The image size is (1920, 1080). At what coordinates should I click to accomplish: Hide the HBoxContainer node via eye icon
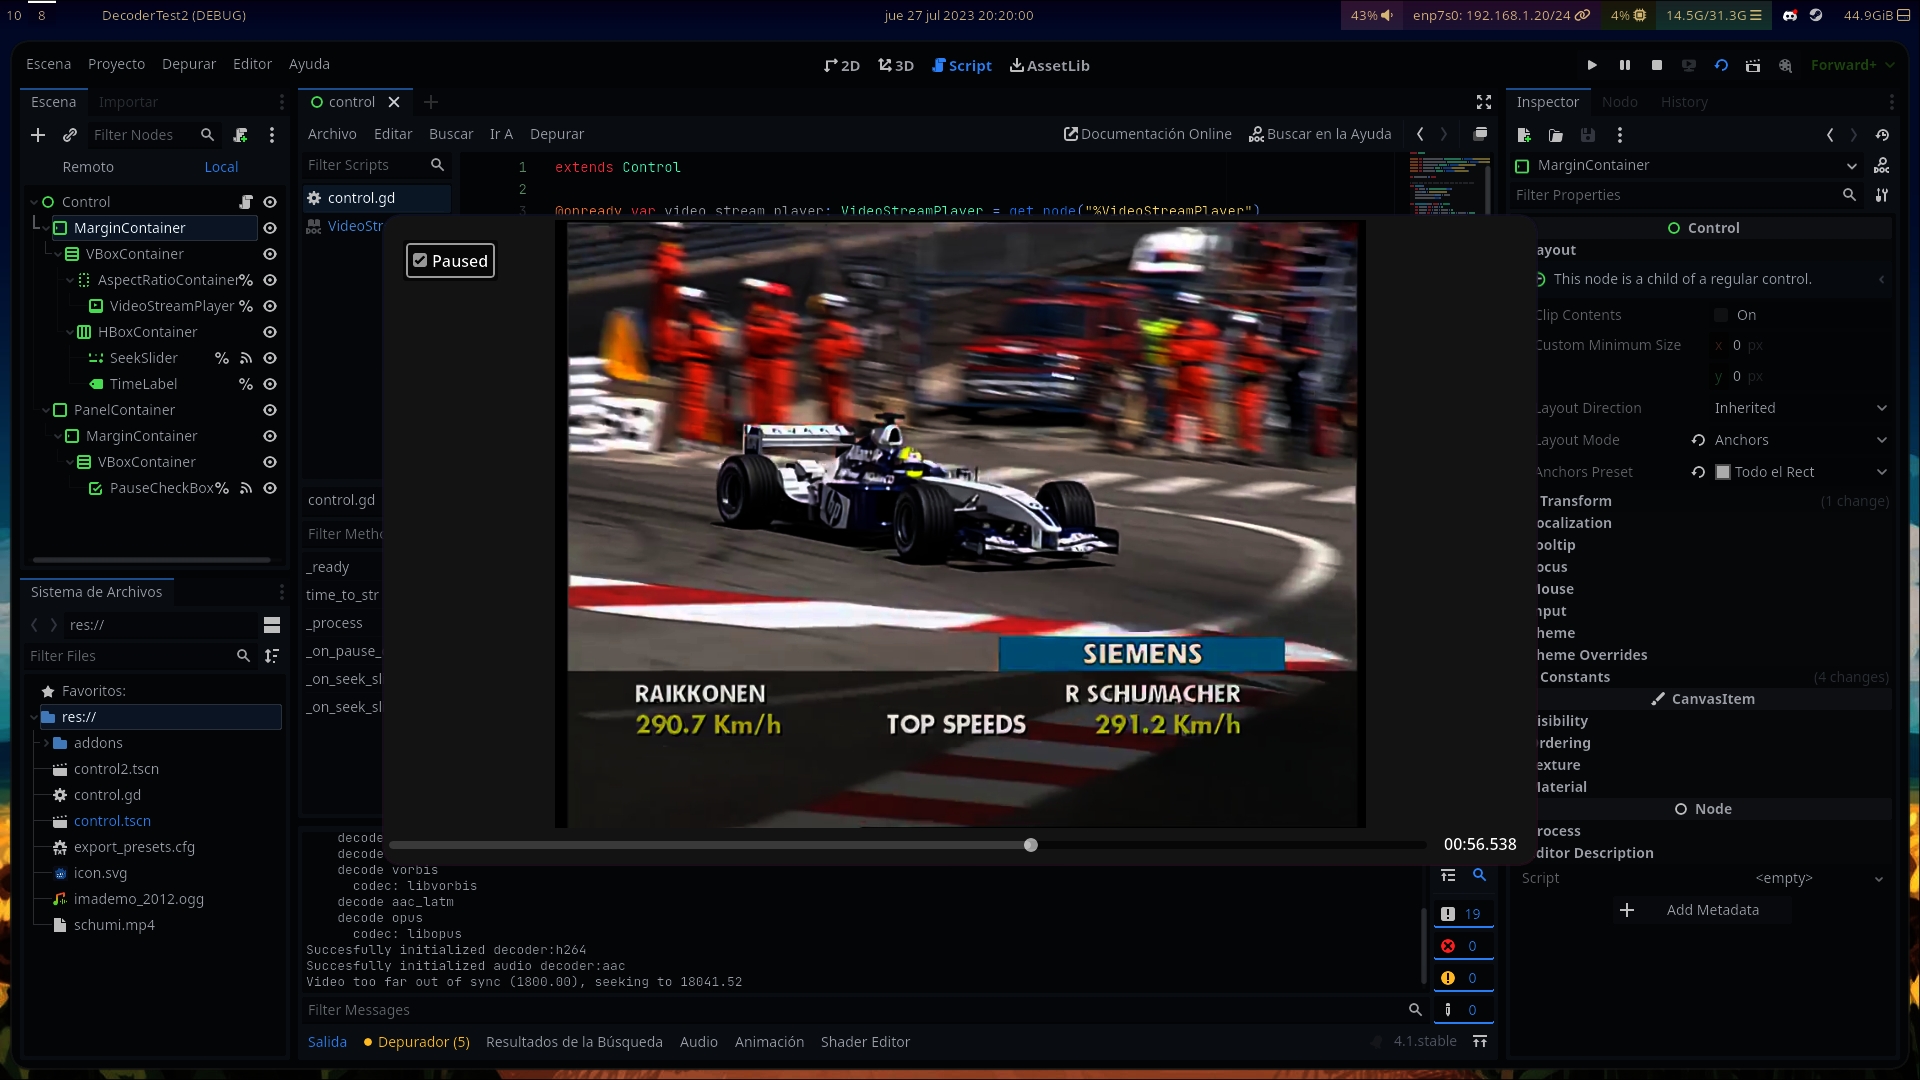270,332
